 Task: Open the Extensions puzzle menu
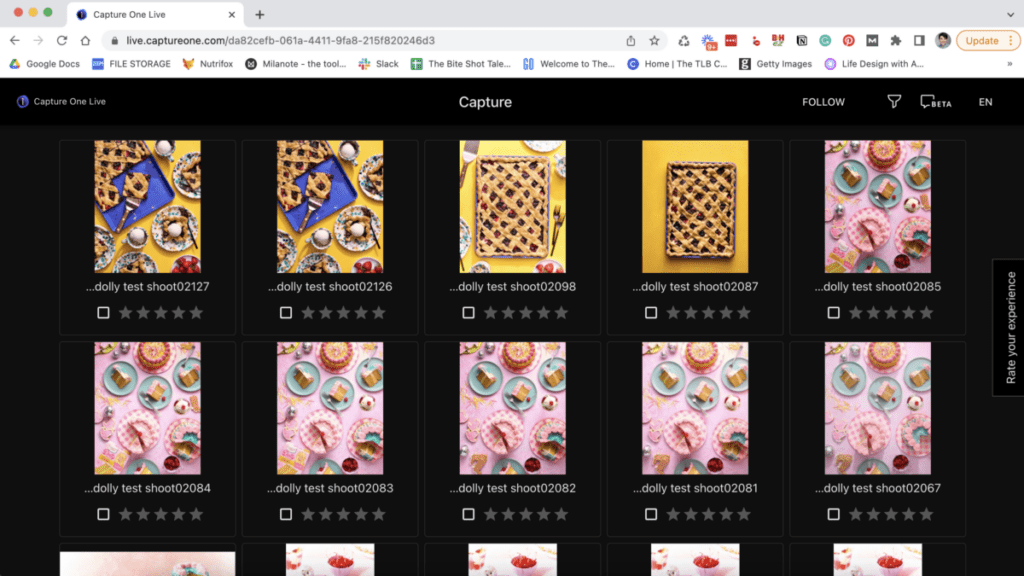click(x=895, y=40)
